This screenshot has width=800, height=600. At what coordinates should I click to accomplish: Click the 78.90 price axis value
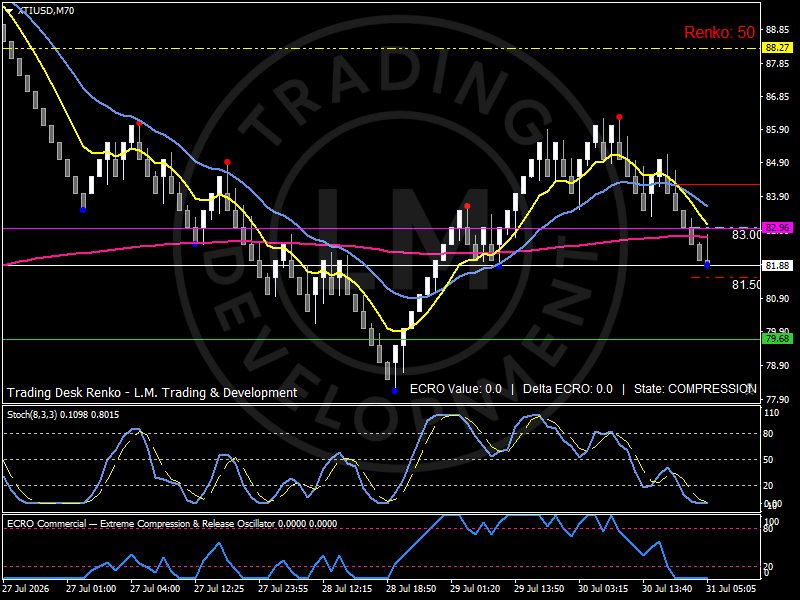click(777, 365)
